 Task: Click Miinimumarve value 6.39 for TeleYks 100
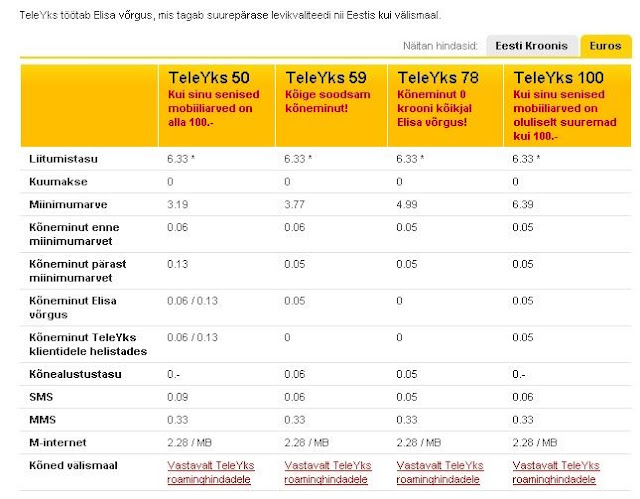(x=523, y=204)
